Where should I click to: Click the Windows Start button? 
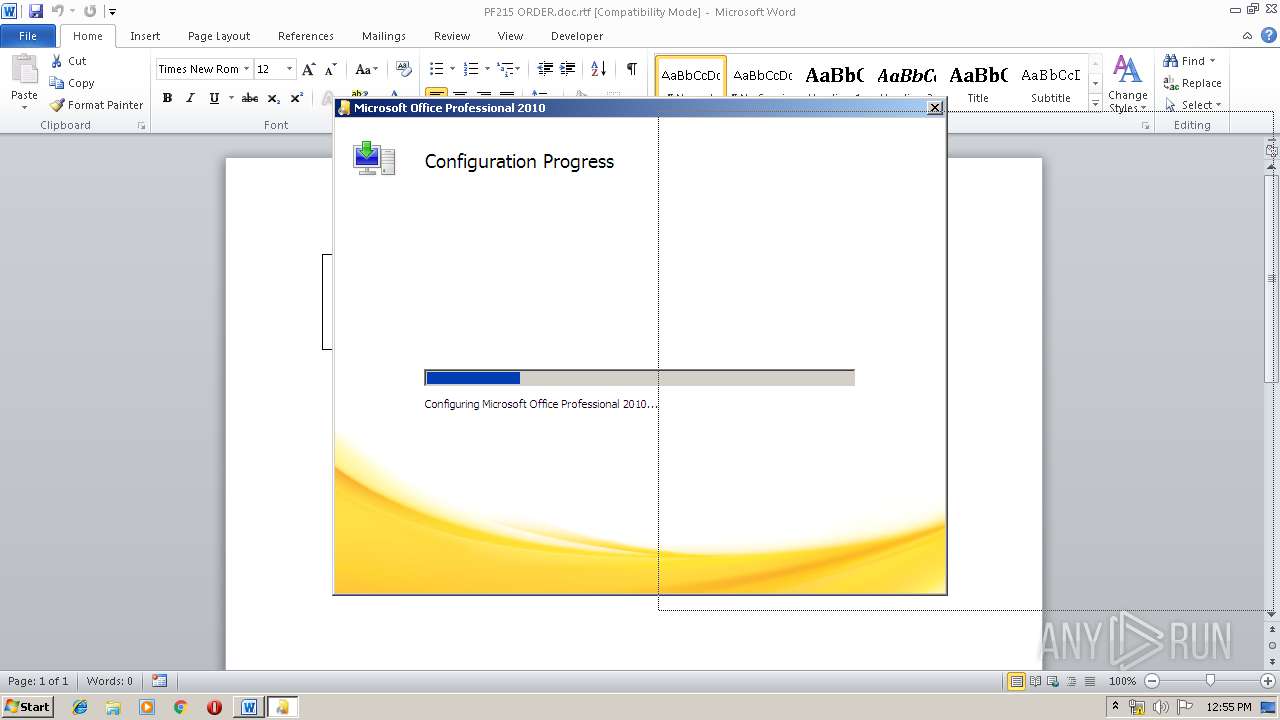pyautogui.click(x=28, y=707)
